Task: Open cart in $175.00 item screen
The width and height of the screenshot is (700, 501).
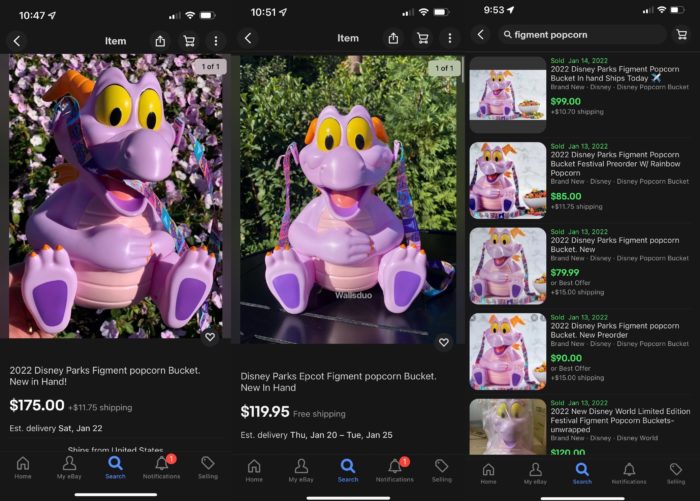Action: pos(189,41)
